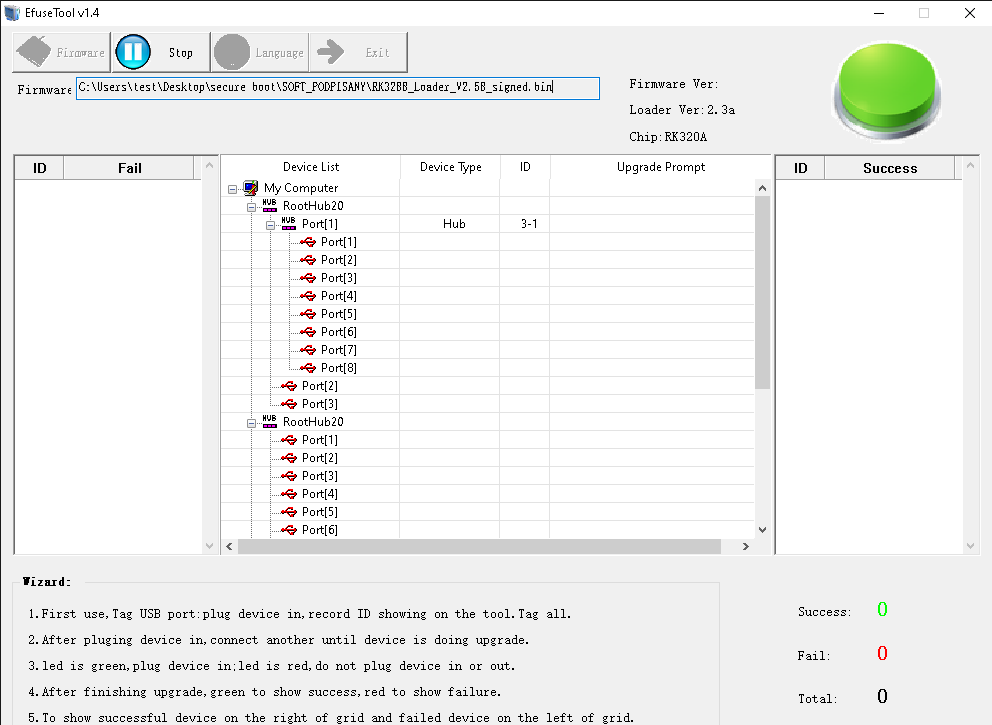Viewport: 992px width, 725px height.
Task: Click the Stop toolbar icon
Action: tap(133, 52)
